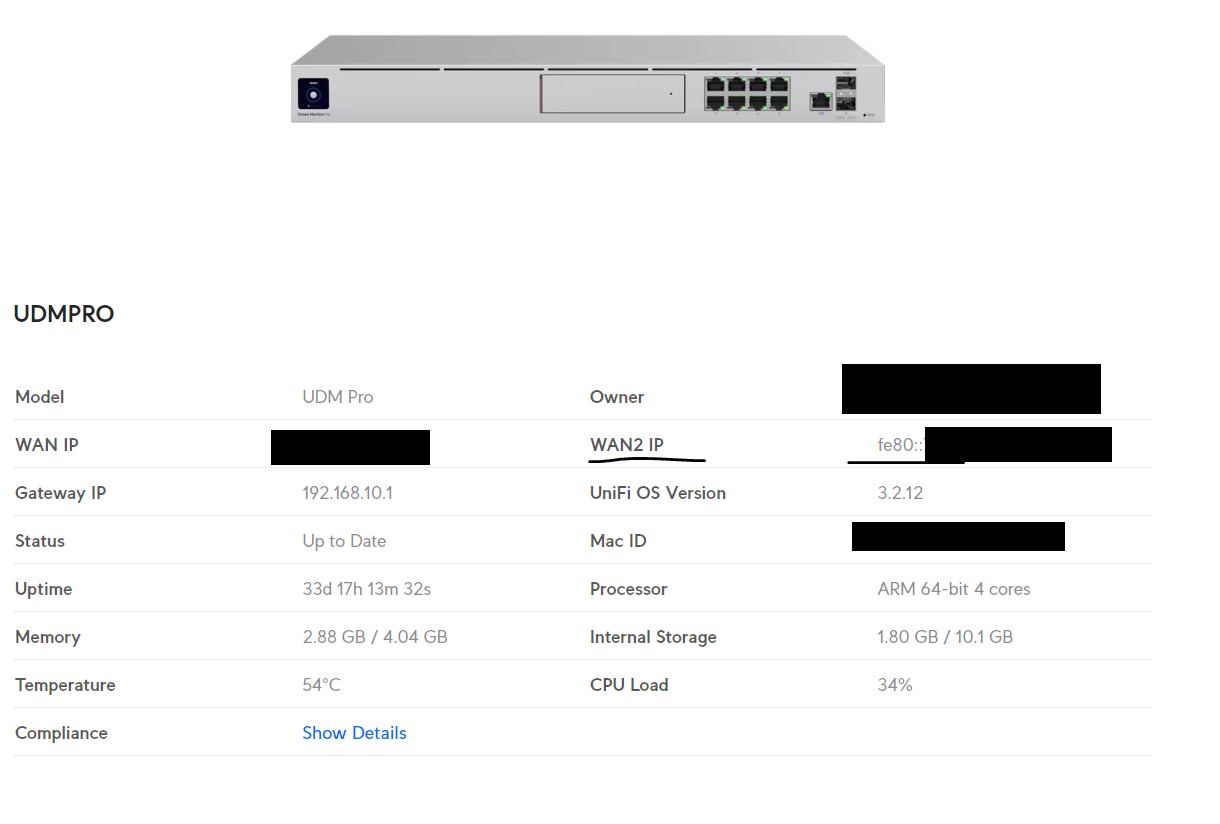Select the Model value 'UDM Pro'
The image size is (1220, 824).
click(x=338, y=397)
